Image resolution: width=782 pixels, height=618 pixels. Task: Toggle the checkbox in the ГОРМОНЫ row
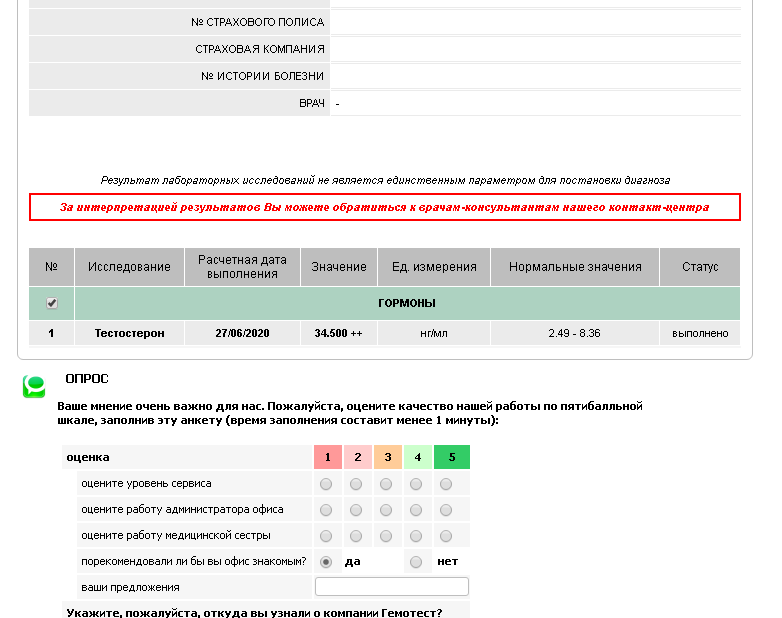point(52,303)
